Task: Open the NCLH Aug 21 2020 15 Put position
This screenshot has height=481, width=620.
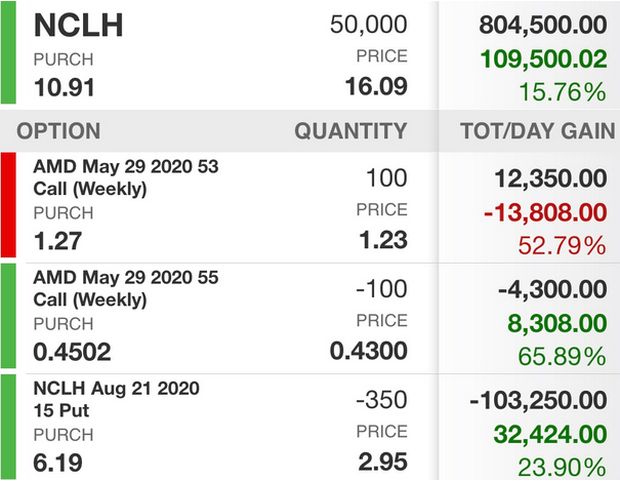Action: pos(310,427)
